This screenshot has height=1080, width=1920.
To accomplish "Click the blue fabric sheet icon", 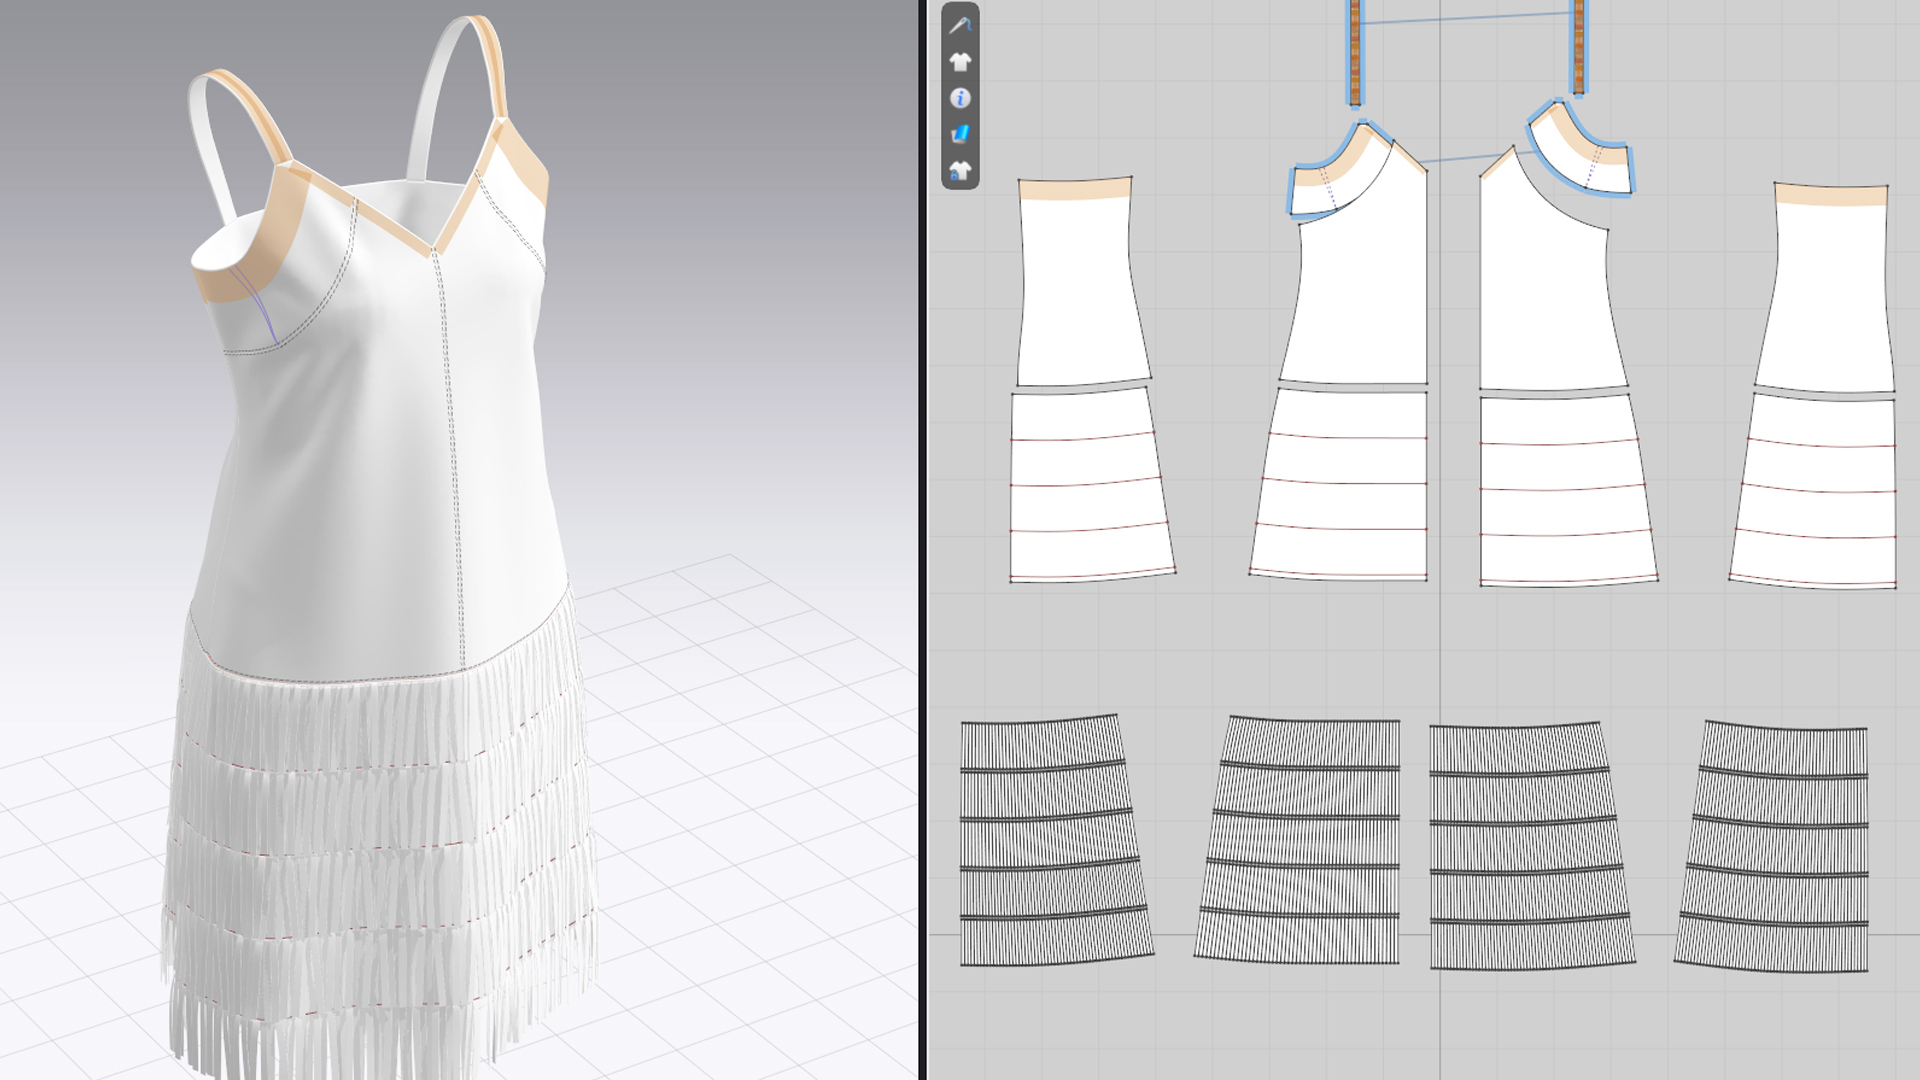I will (x=960, y=134).
